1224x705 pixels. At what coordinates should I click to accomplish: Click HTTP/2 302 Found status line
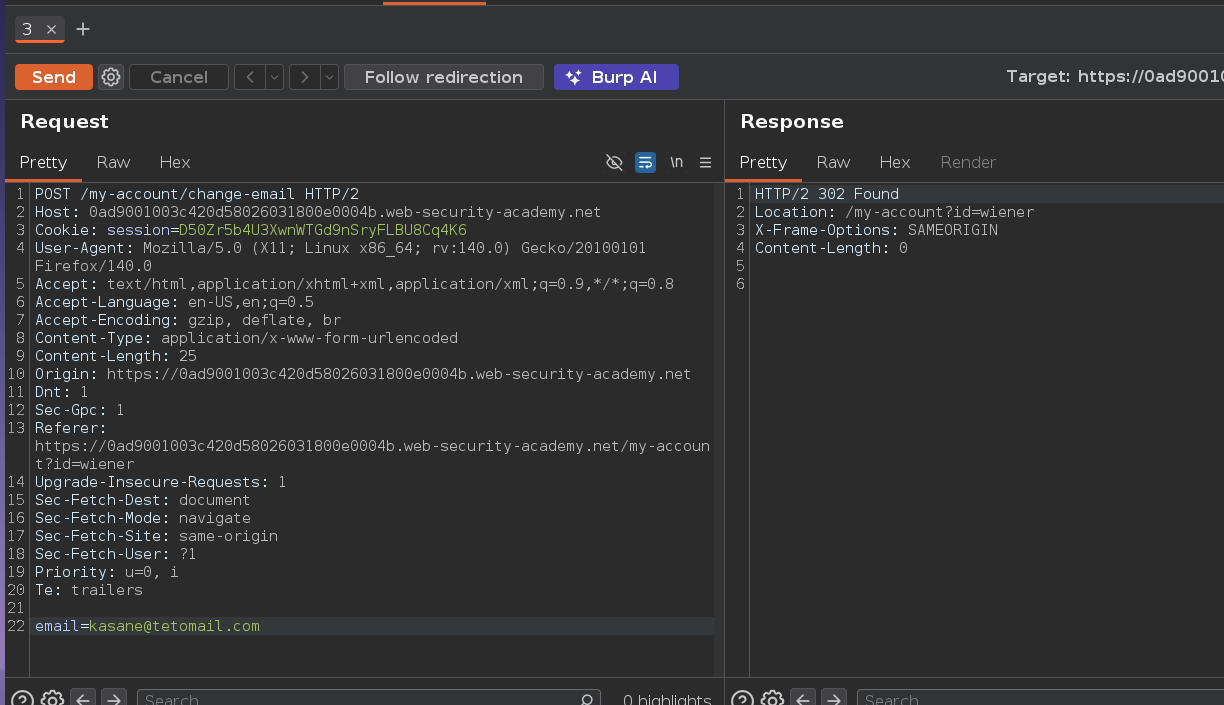point(827,194)
